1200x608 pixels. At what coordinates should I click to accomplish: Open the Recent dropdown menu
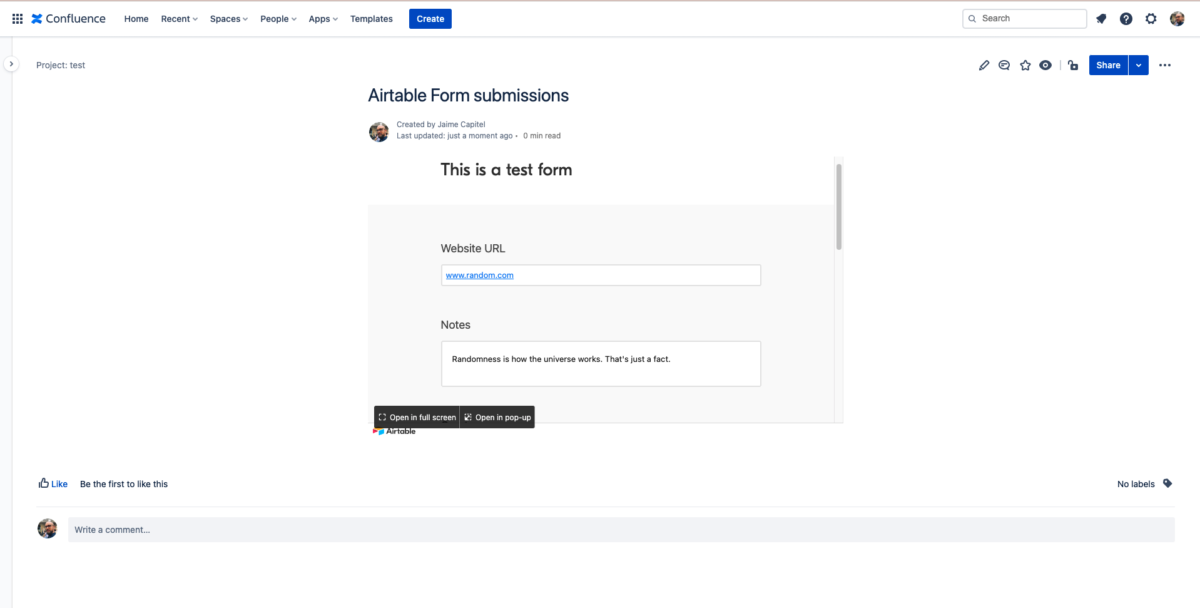tap(179, 19)
